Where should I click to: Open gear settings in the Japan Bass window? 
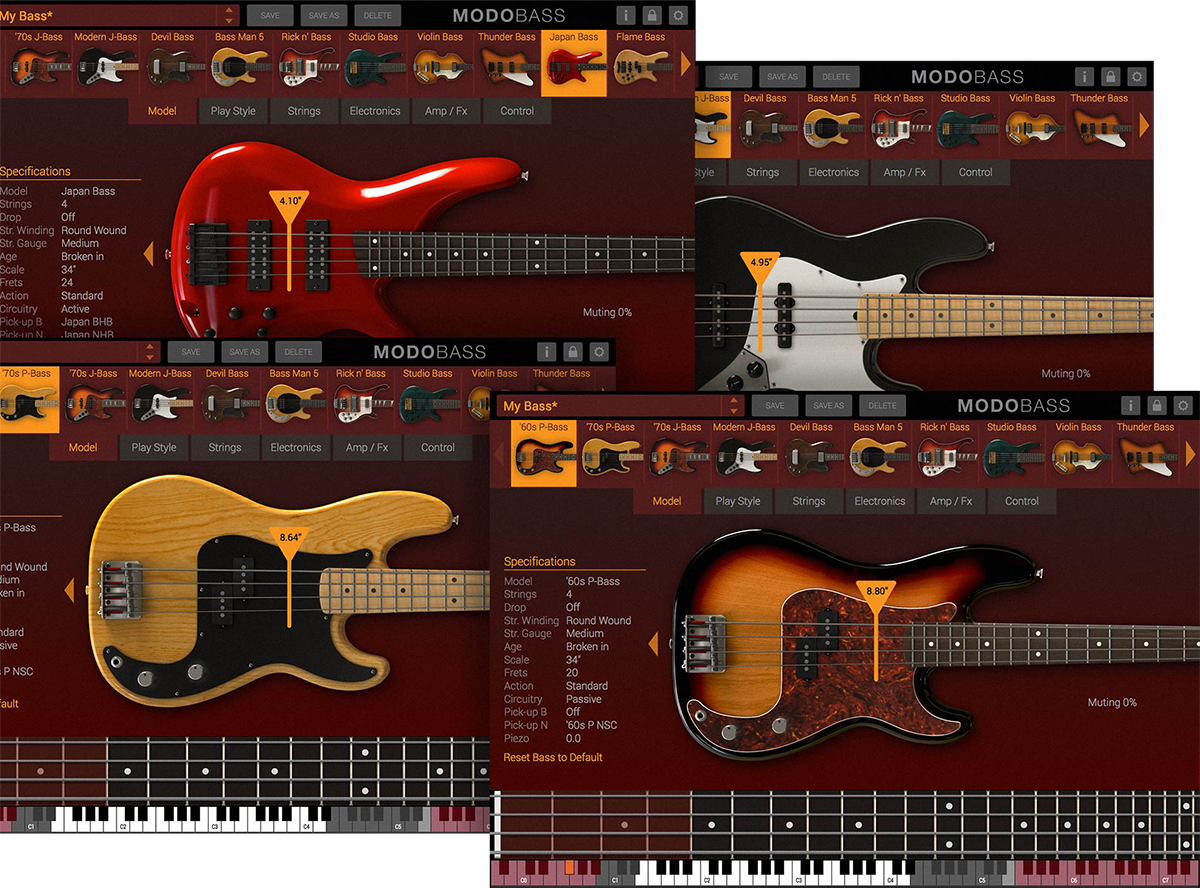click(678, 15)
